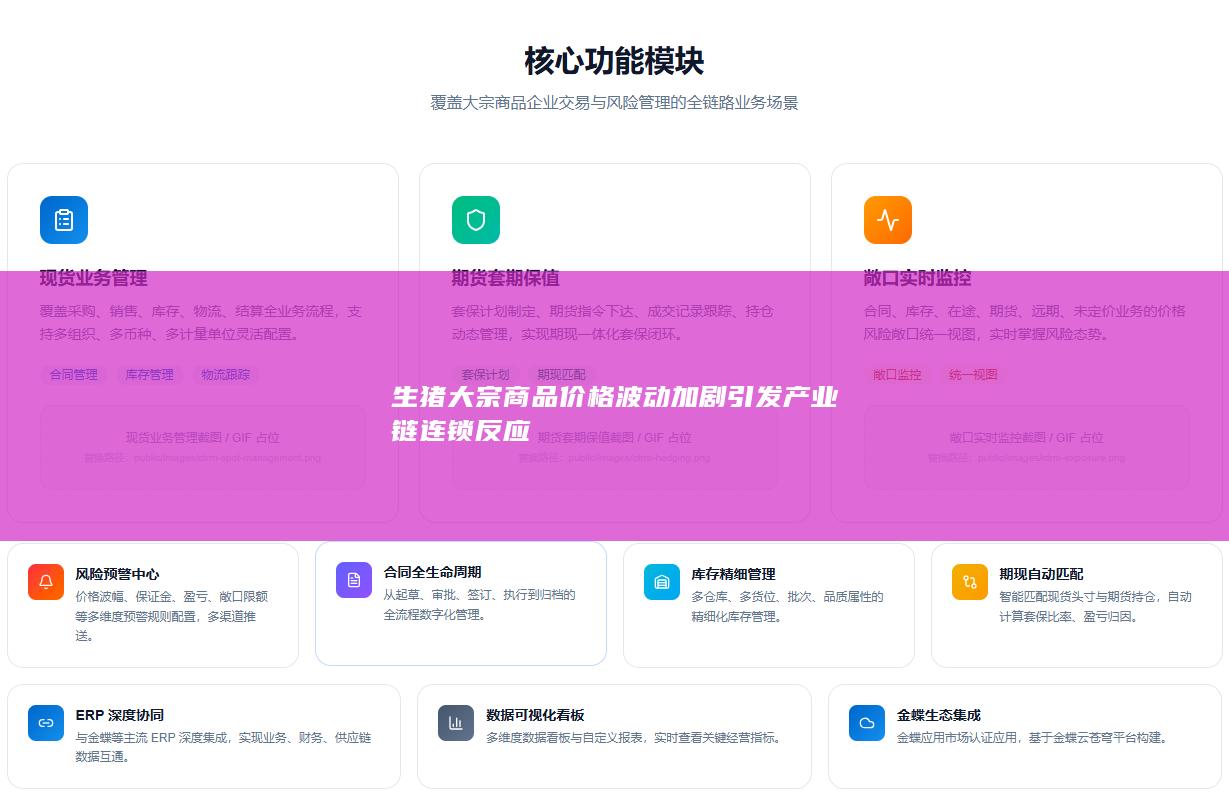
Task: Click the 敞口实时监控 card title
Action: [918, 278]
